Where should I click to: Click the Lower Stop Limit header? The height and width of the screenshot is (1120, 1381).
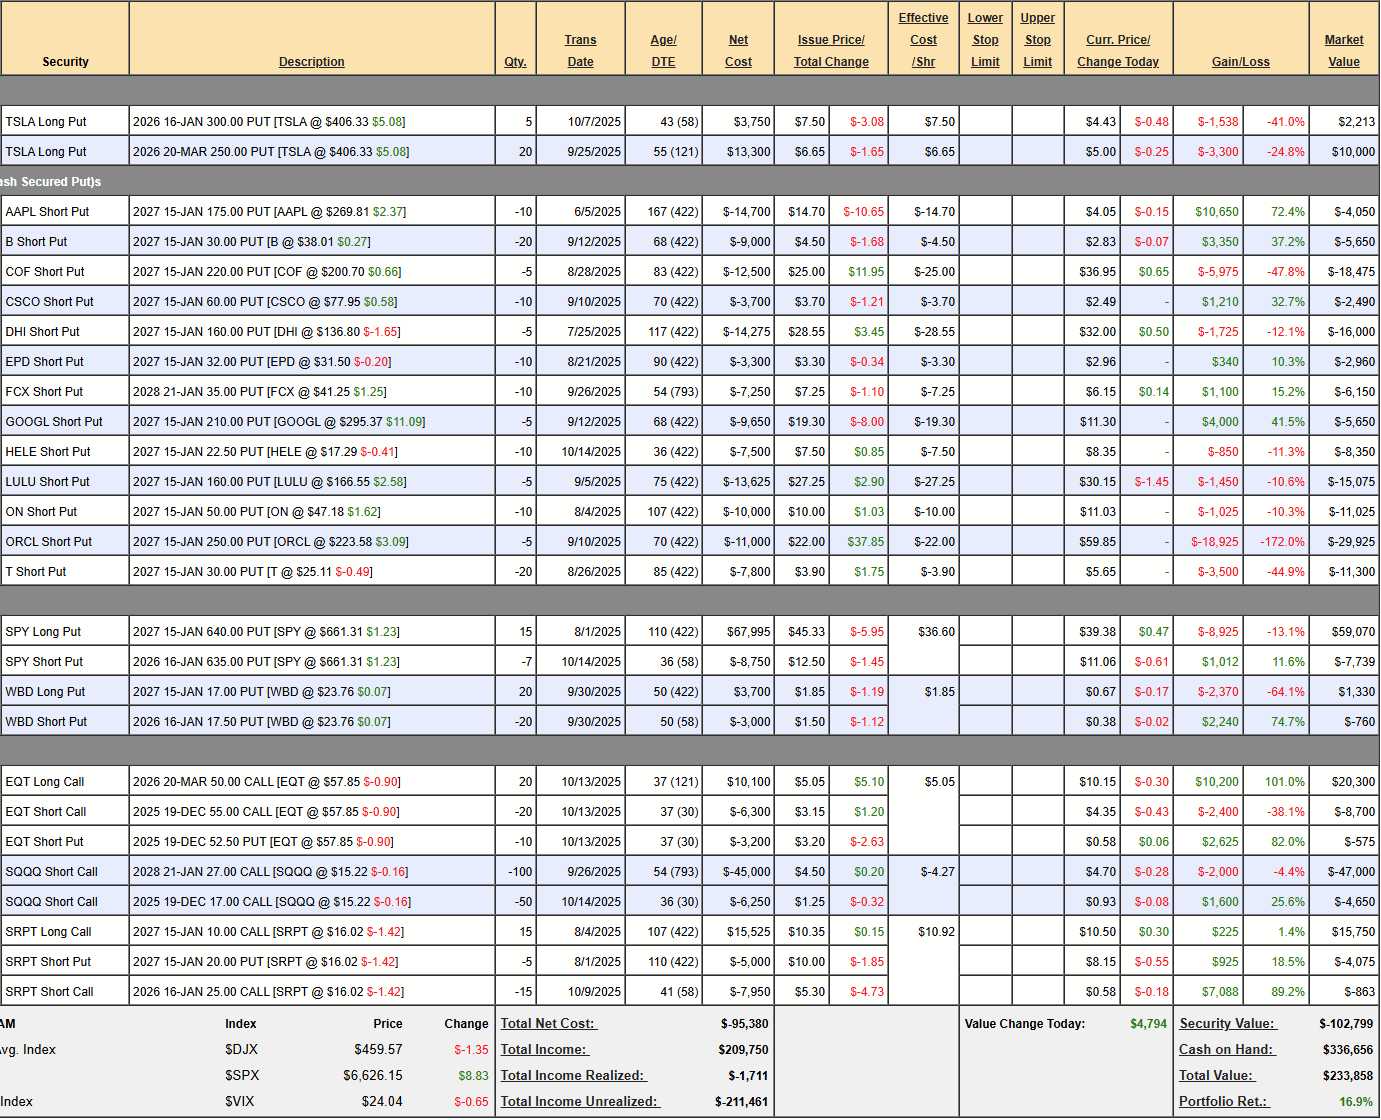(985, 40)
